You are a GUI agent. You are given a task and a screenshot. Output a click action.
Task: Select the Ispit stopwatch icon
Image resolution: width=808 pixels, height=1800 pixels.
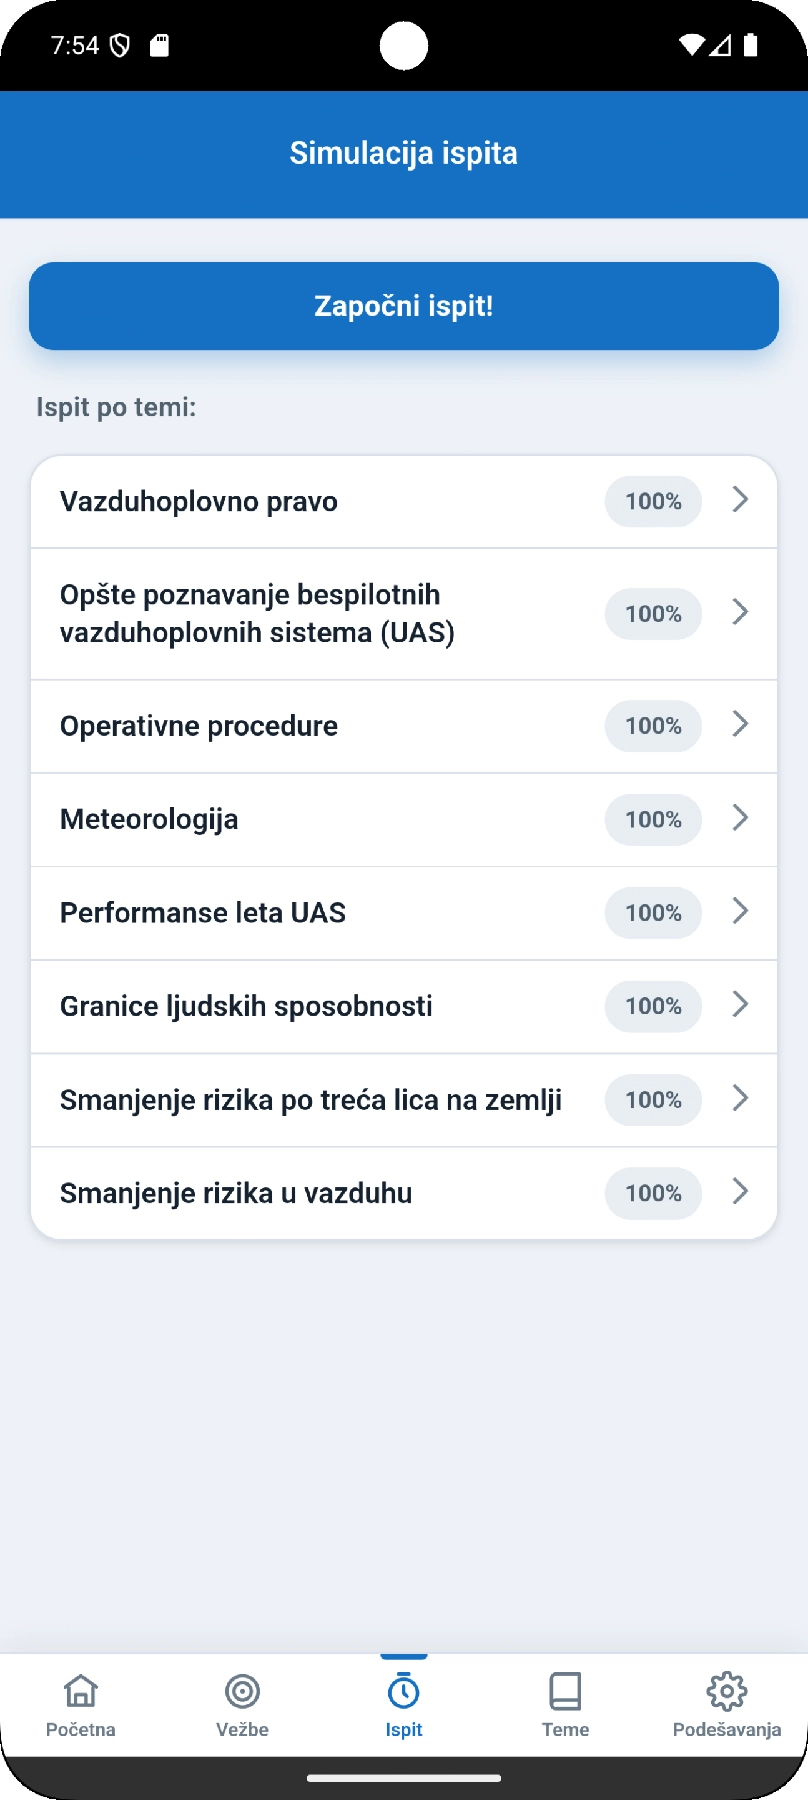[x=404, y=1691]
